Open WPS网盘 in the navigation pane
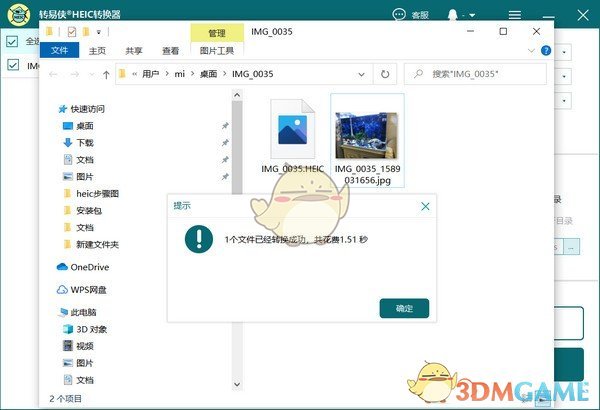Viewport: 600px width, 410px height. 82,290
